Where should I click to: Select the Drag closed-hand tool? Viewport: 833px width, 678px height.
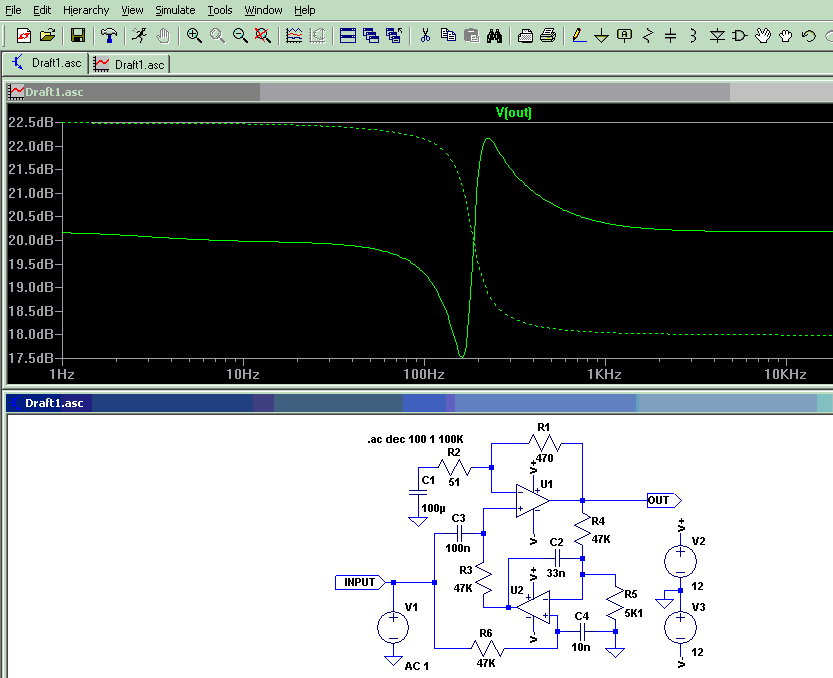[786, 36]
